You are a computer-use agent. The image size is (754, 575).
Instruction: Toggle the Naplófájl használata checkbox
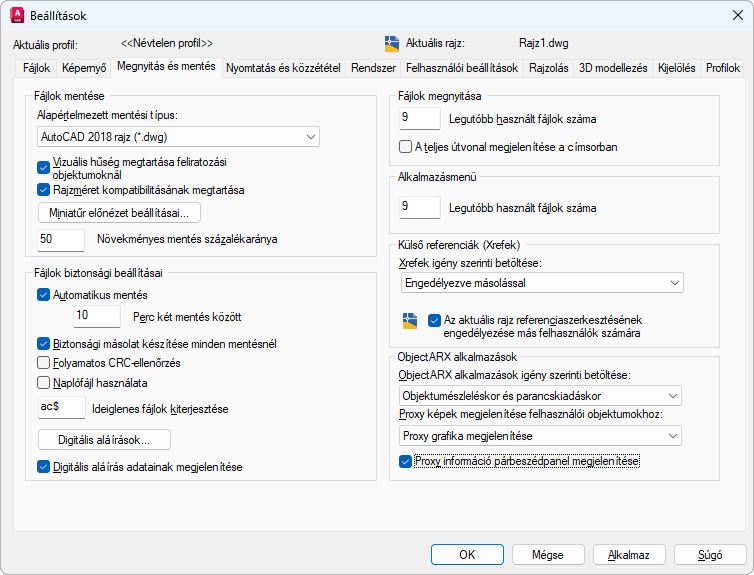[x=44, y=381]
